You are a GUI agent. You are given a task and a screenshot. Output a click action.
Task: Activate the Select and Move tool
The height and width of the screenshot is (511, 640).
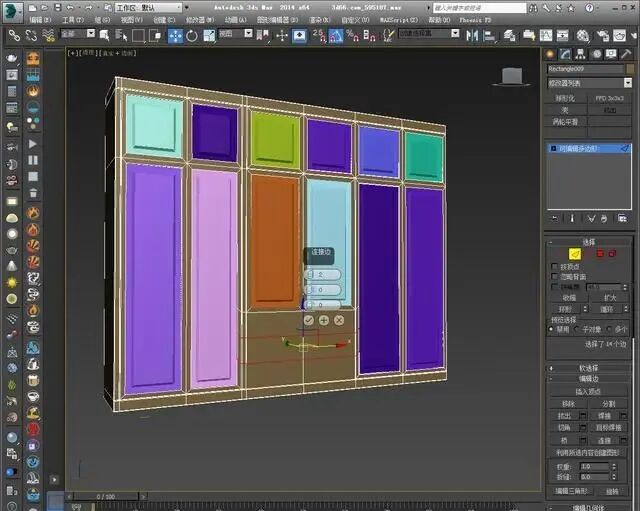[175, 36]
